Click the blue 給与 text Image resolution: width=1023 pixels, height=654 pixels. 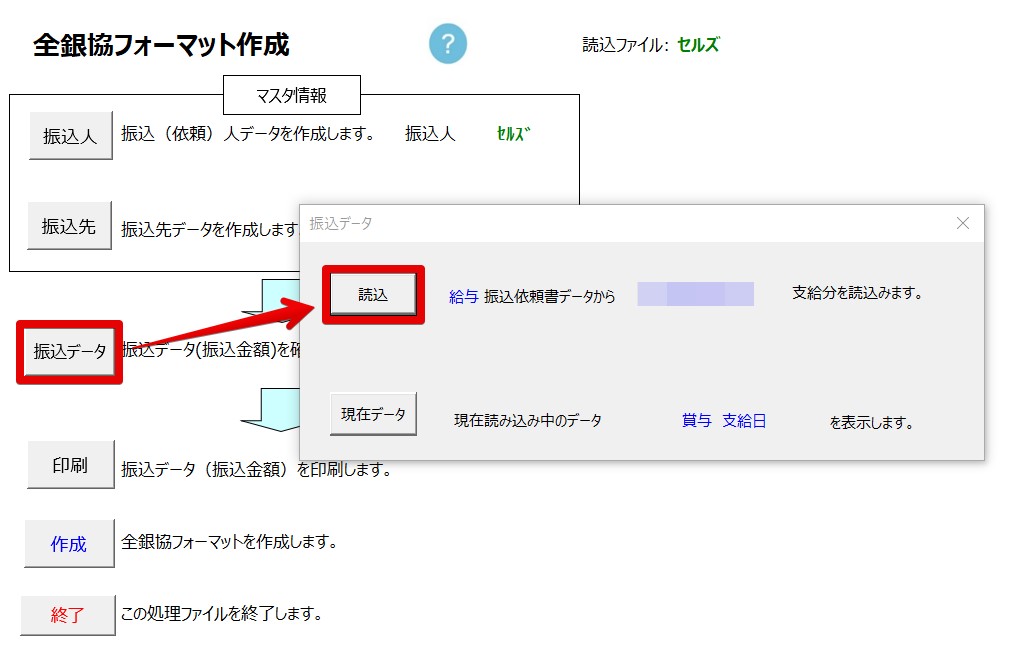point(464,296)
